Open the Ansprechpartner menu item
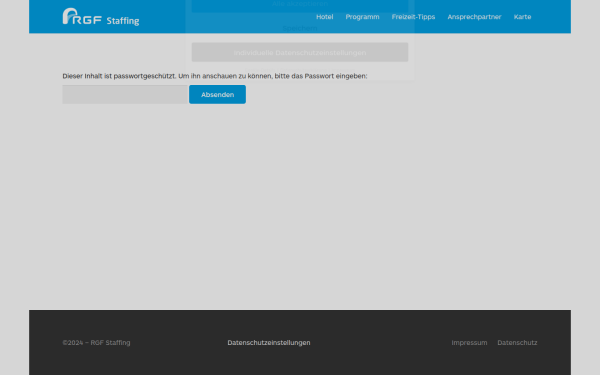600x375 pixels. pyautogui.click(x=474, y=17)
